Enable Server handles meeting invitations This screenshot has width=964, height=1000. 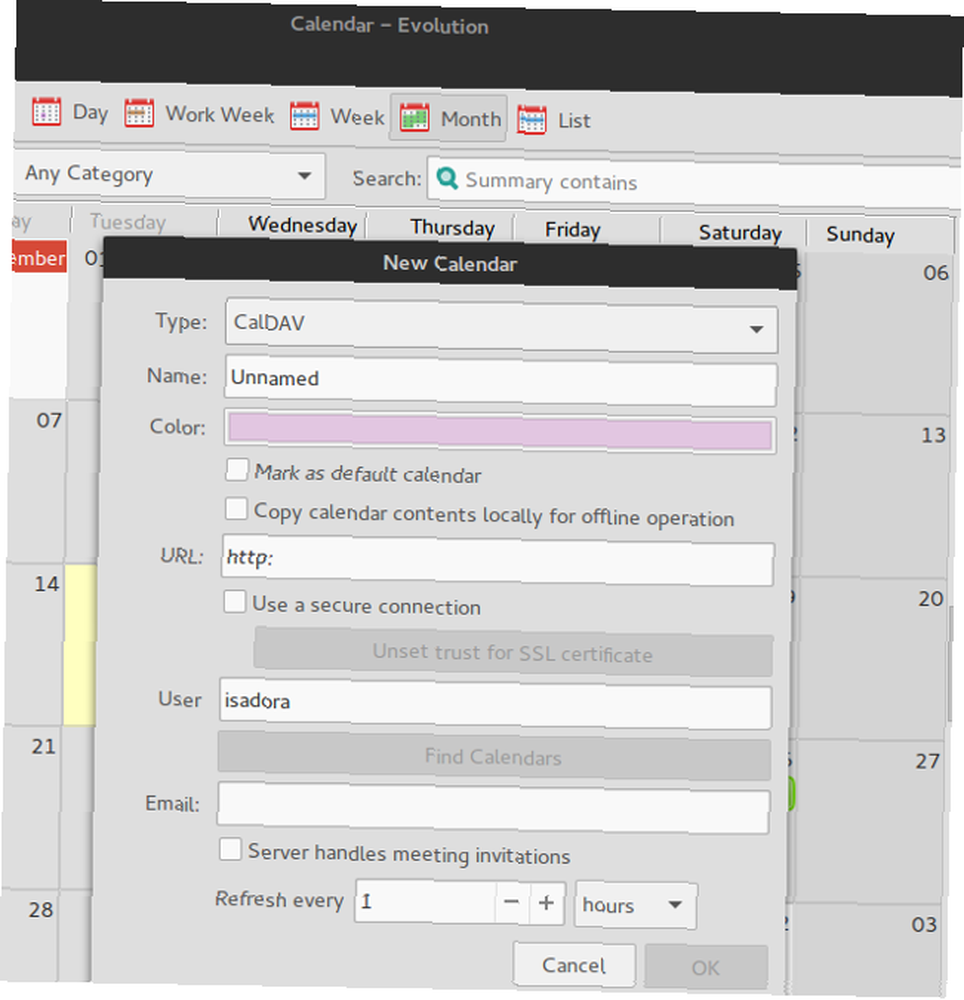coord(230,850)
